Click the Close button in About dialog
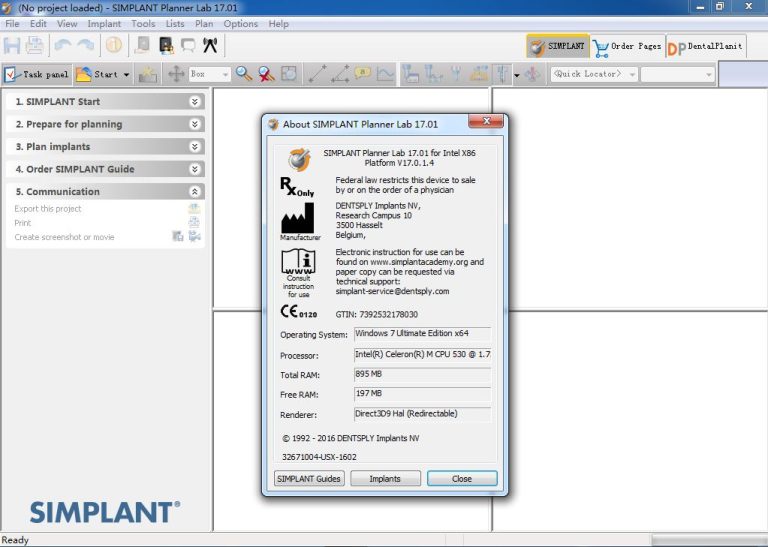 click(x=461, y=478)
